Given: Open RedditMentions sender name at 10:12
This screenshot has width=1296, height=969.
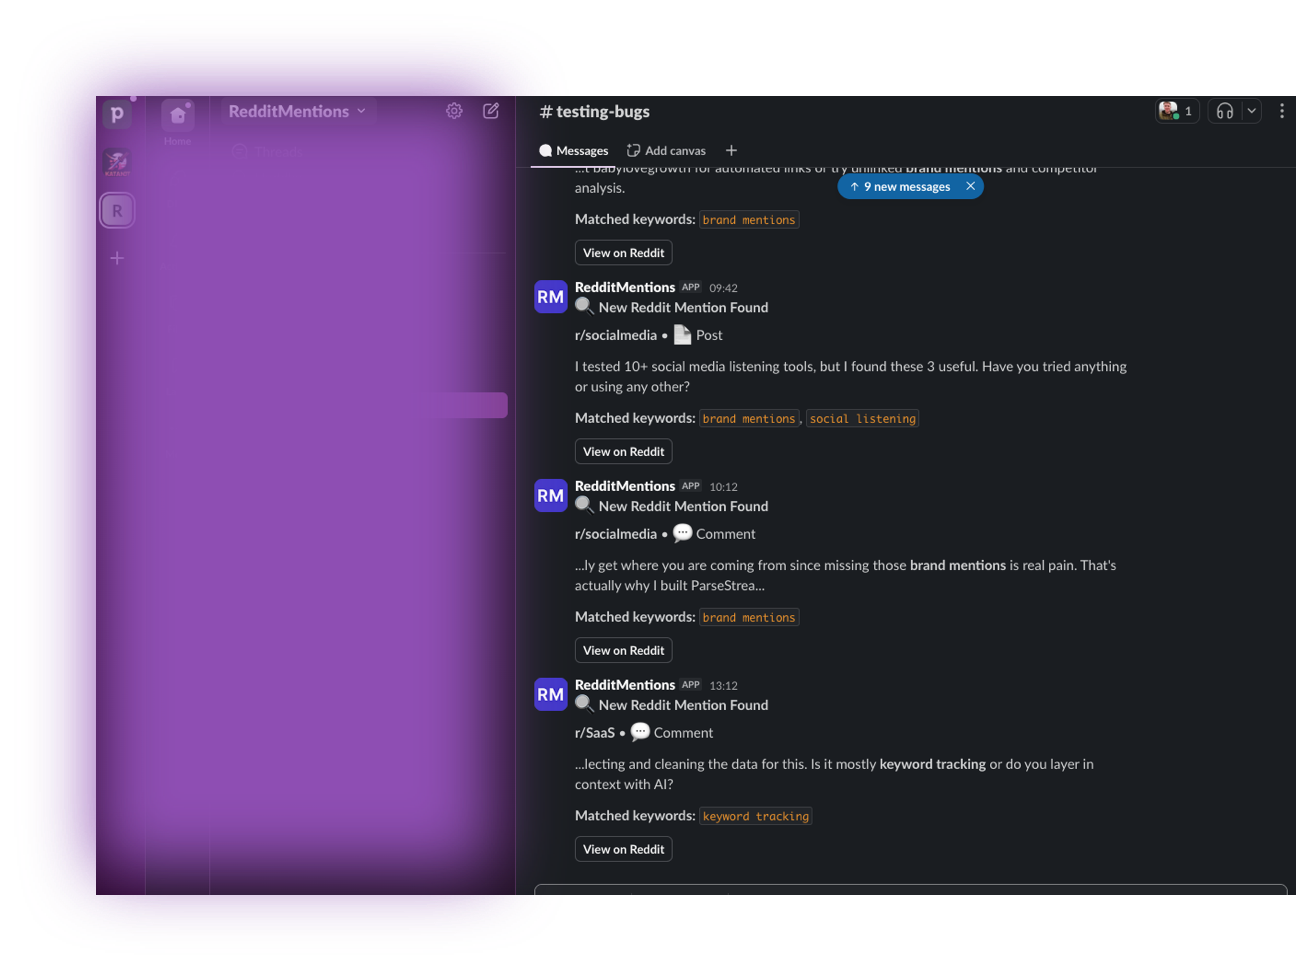Looking at the screenshot, I should [x=625, y=486].
